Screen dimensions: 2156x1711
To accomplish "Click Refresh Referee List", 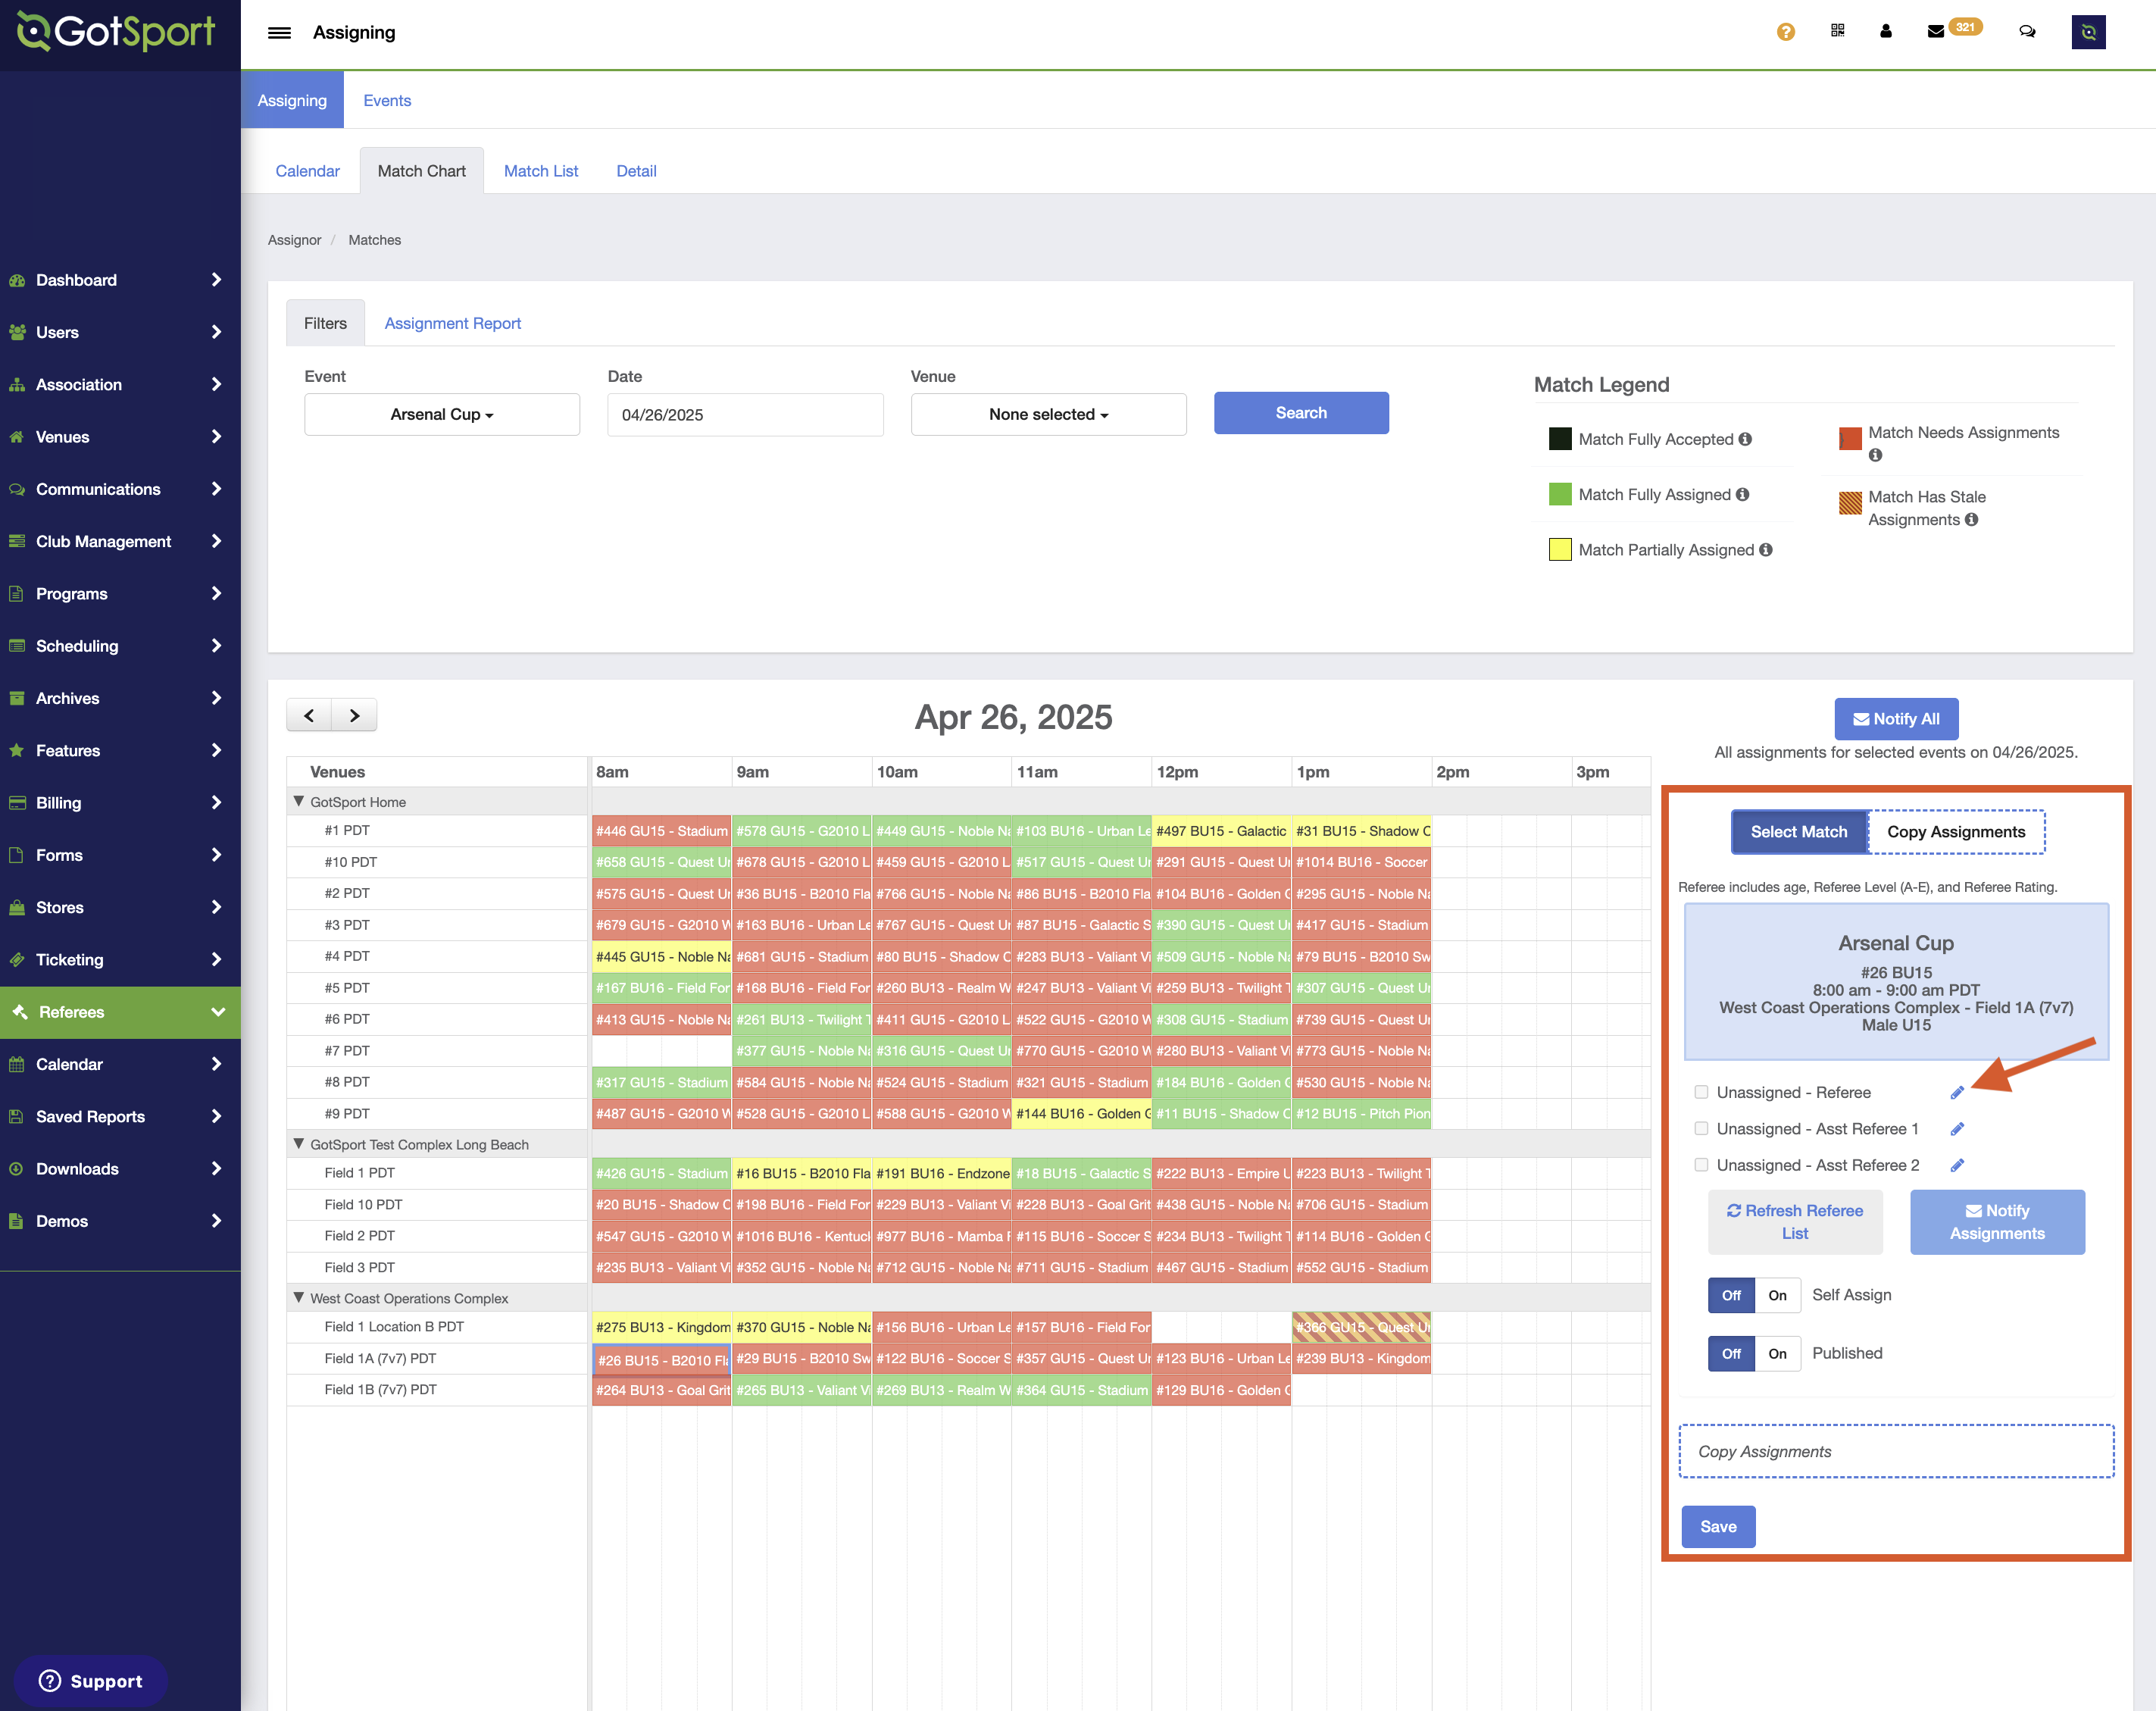I will coord(1795,1222).
